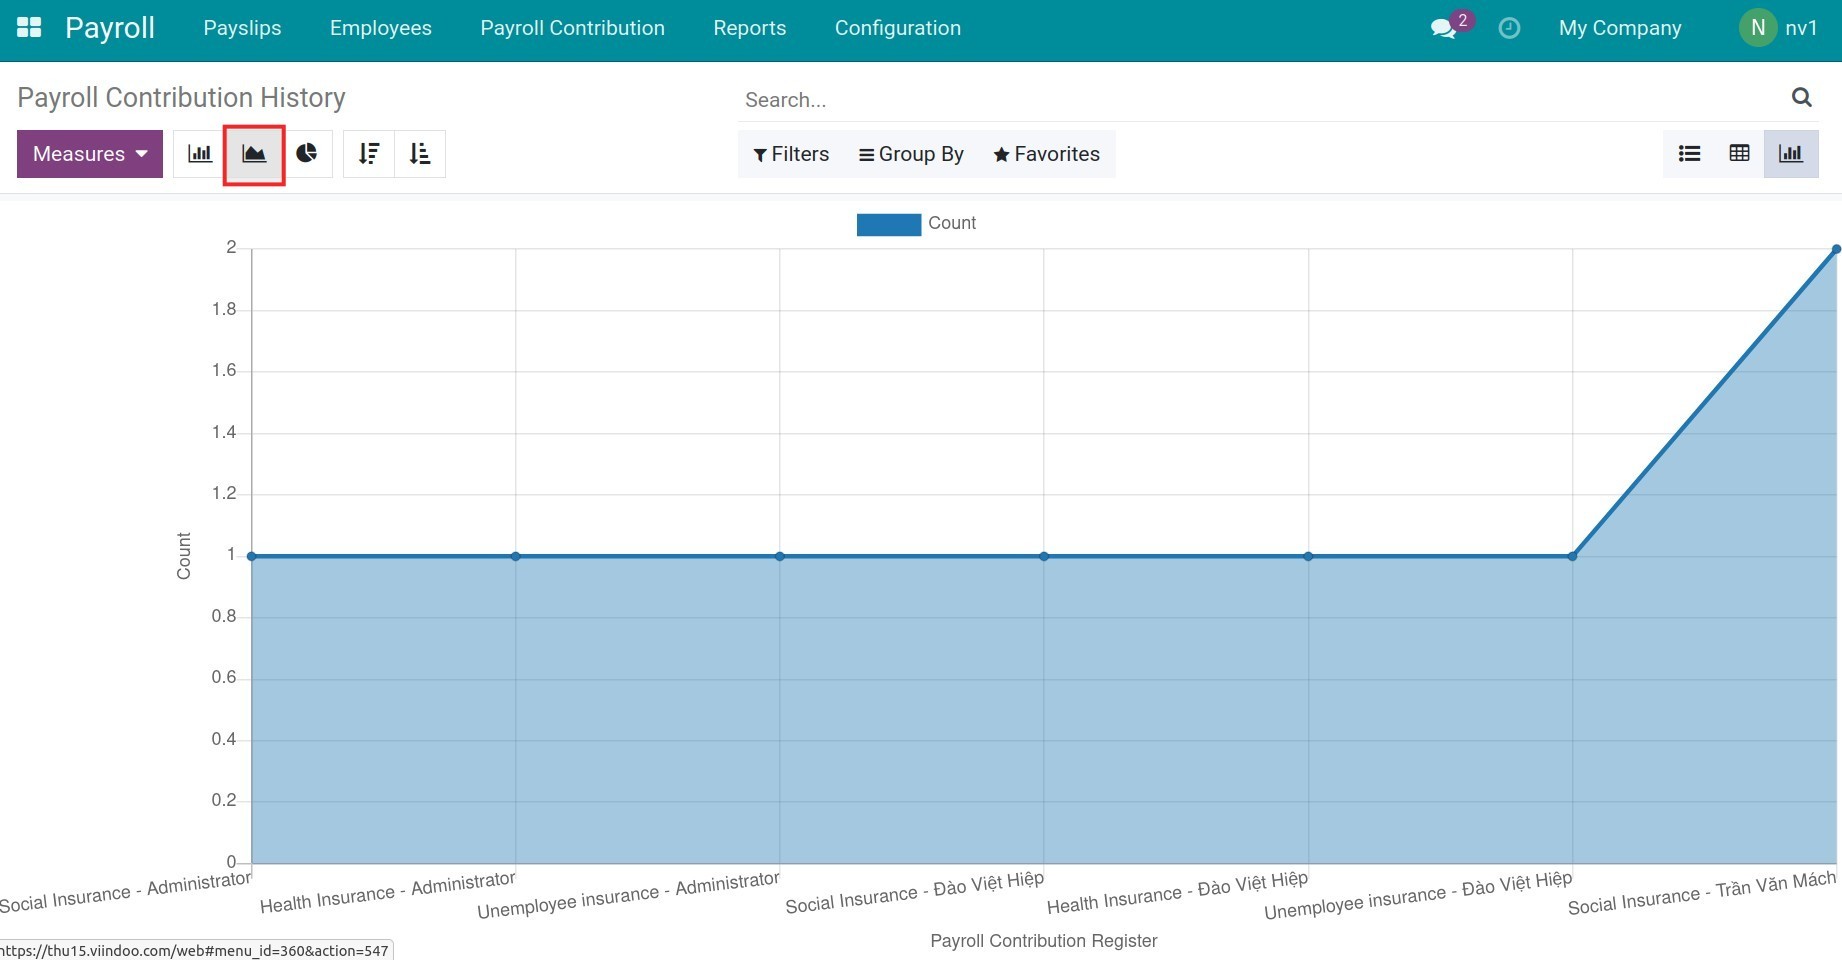The height and width of the screenshot is (960, 1842).
Task: Open the Favorites dropdown
Action: [1046, 154]
